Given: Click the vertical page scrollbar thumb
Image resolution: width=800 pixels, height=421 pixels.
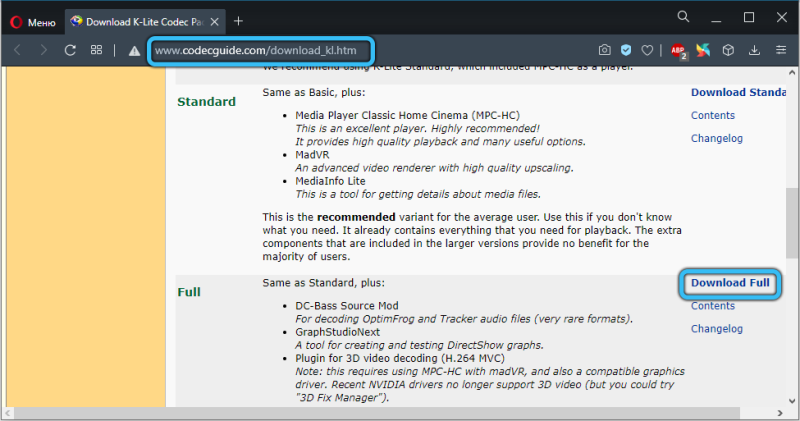Looking at the screenshot, I should [792, 223].
